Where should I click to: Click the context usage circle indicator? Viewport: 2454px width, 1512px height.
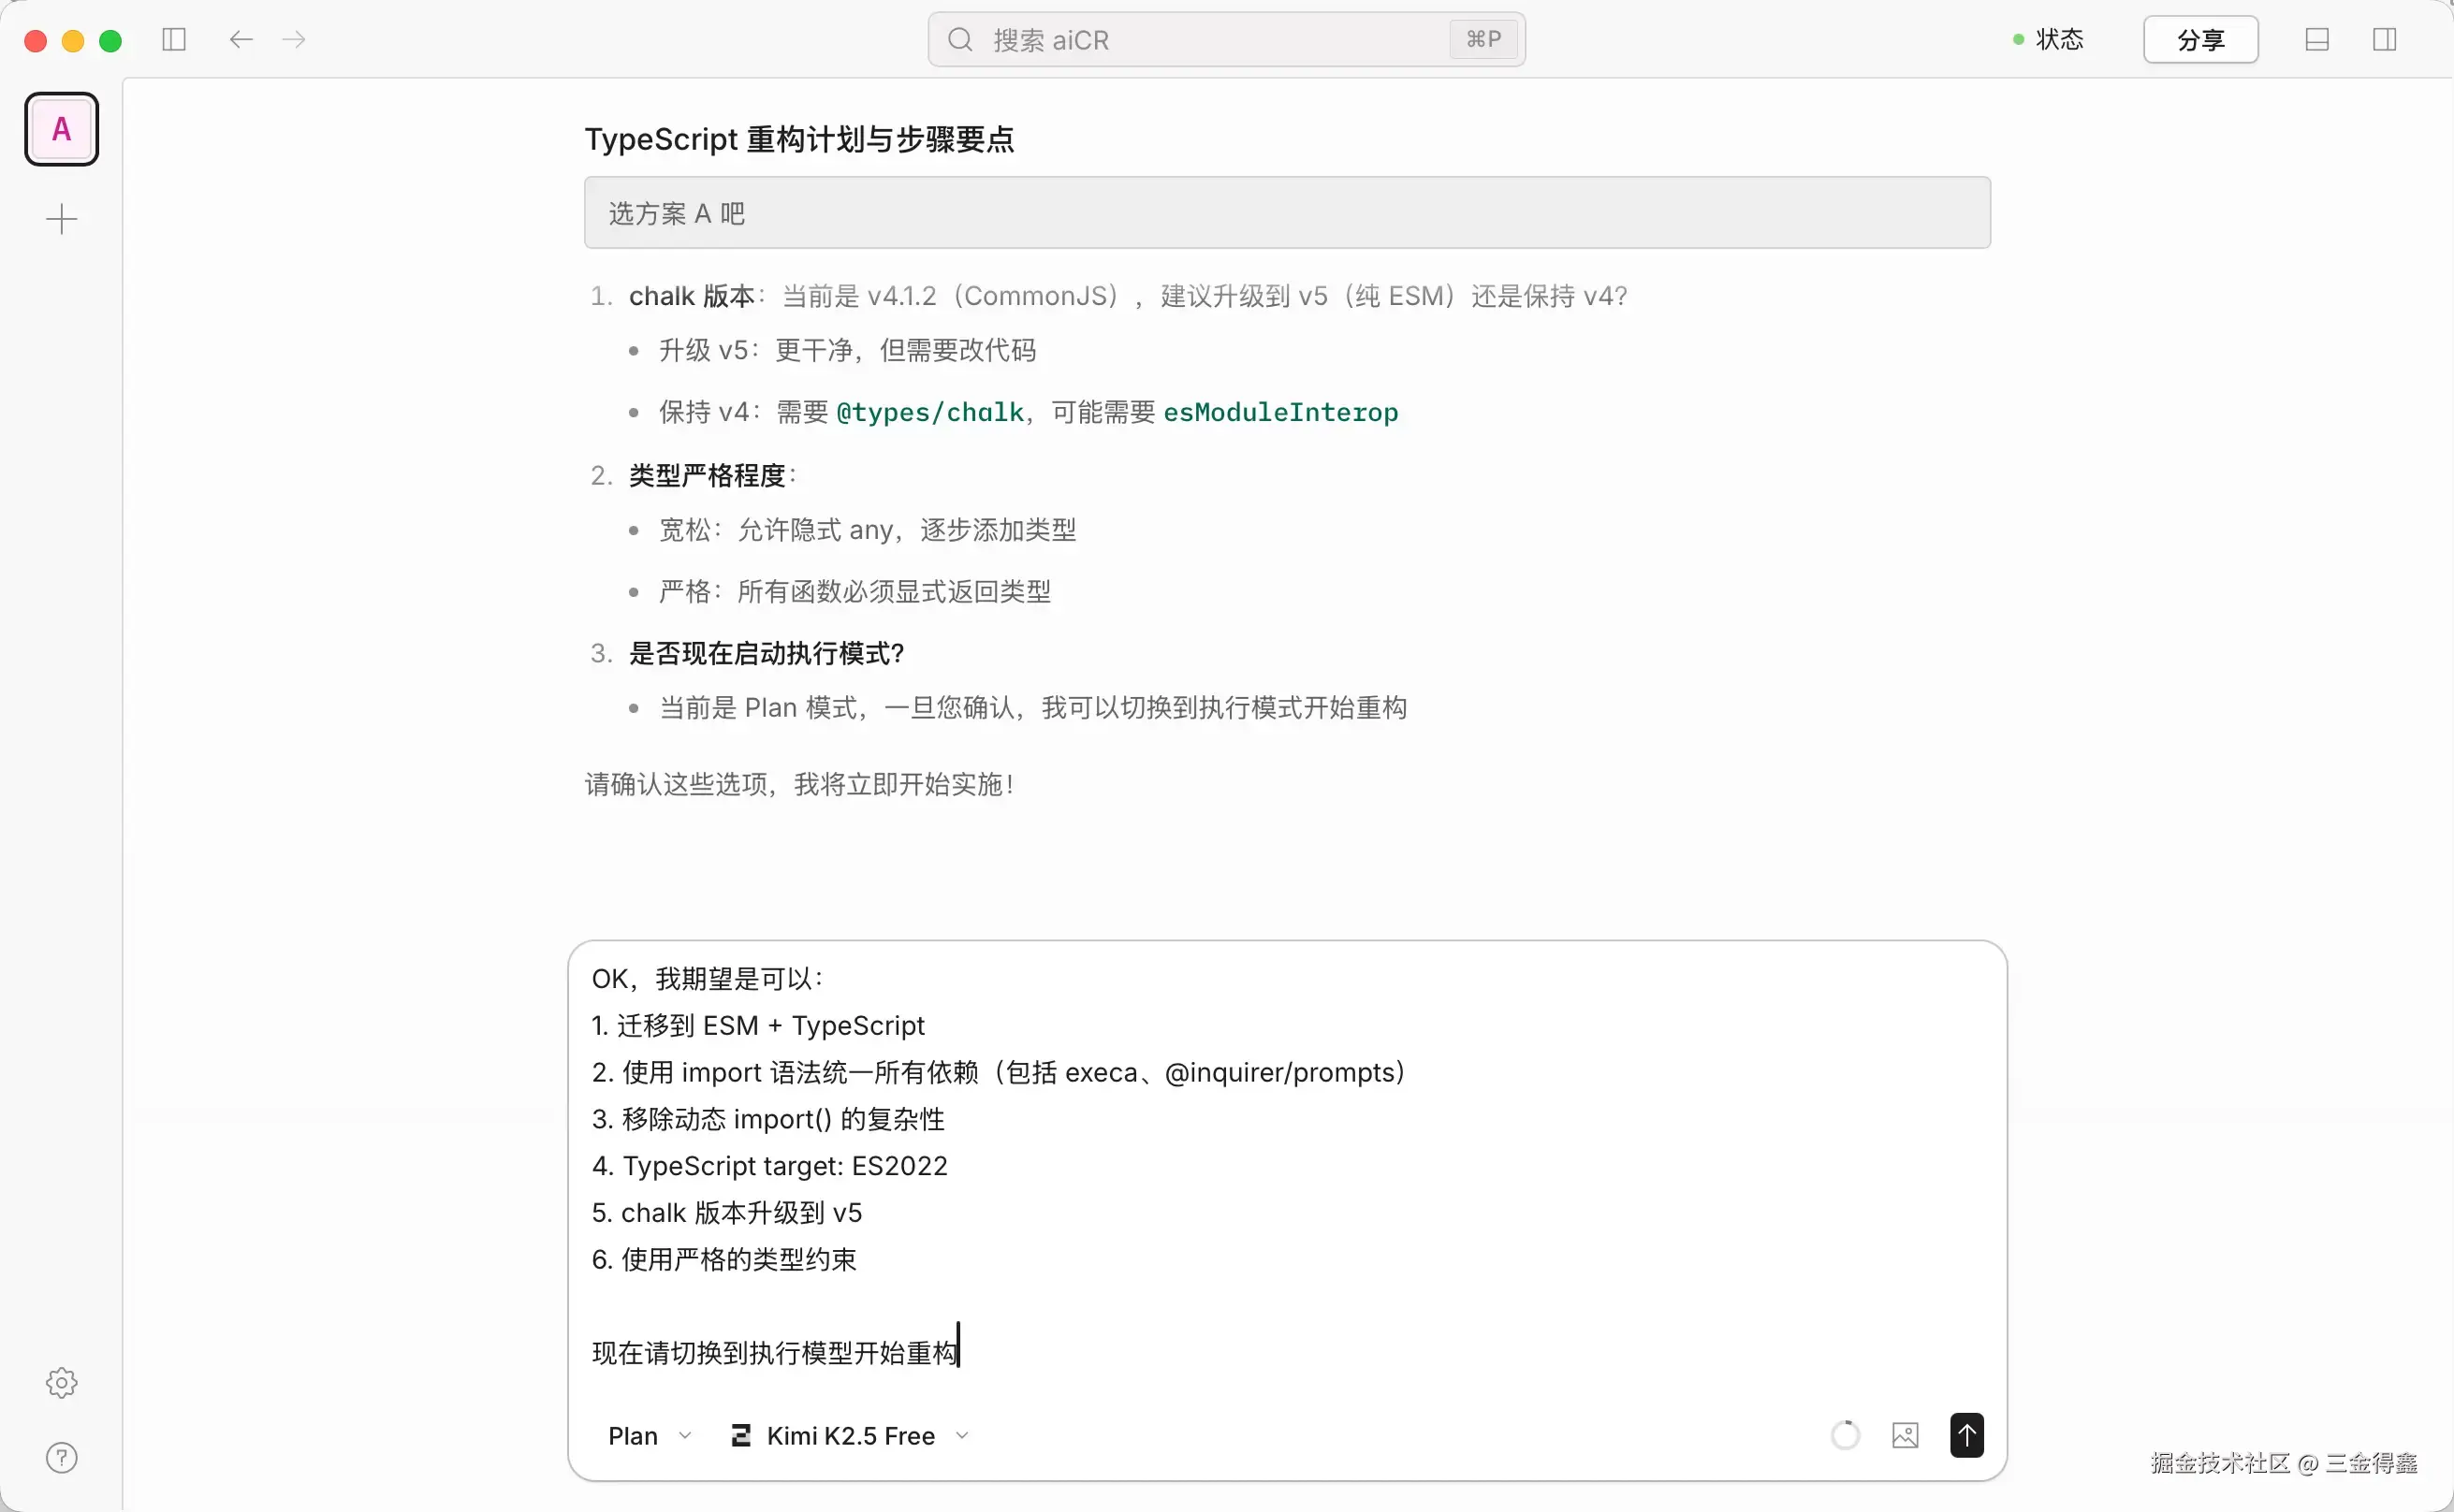point(1845,1435)
